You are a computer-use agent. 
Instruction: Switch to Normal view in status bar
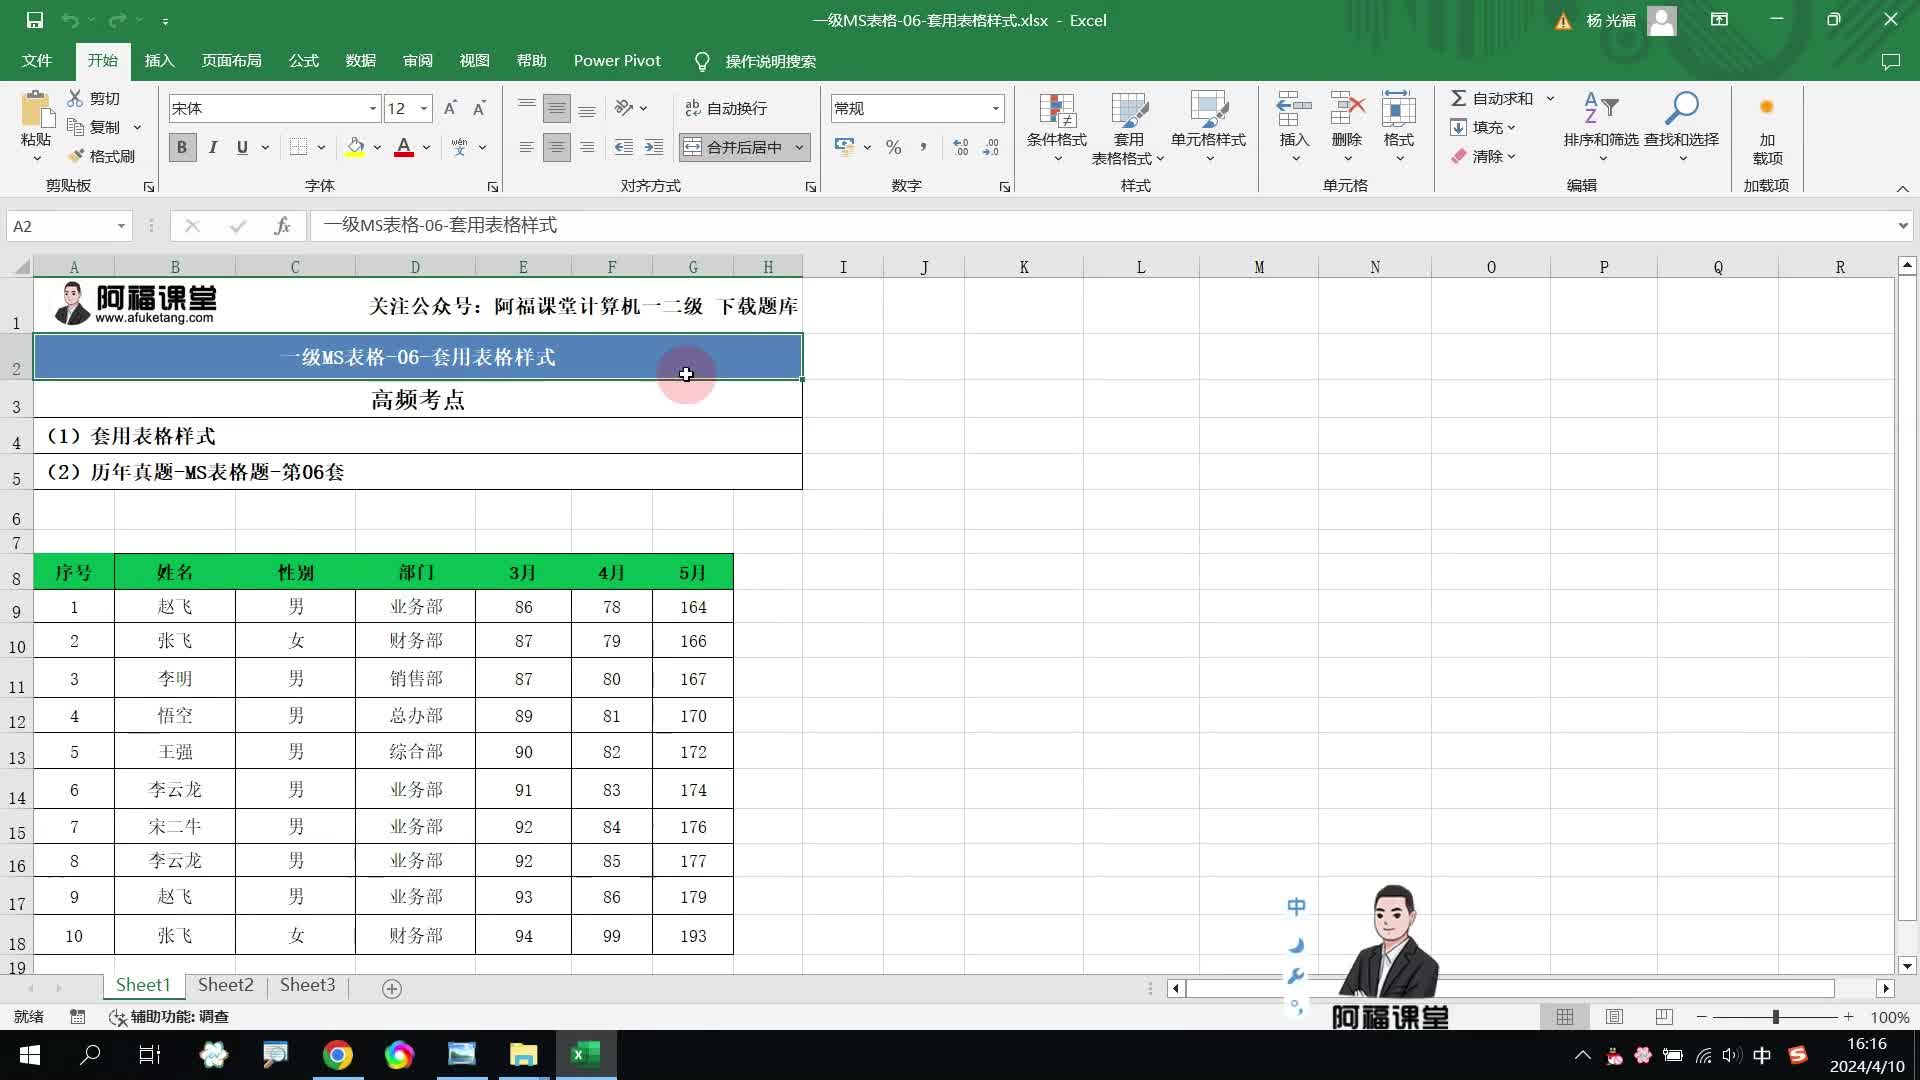pos(1565,1017)
